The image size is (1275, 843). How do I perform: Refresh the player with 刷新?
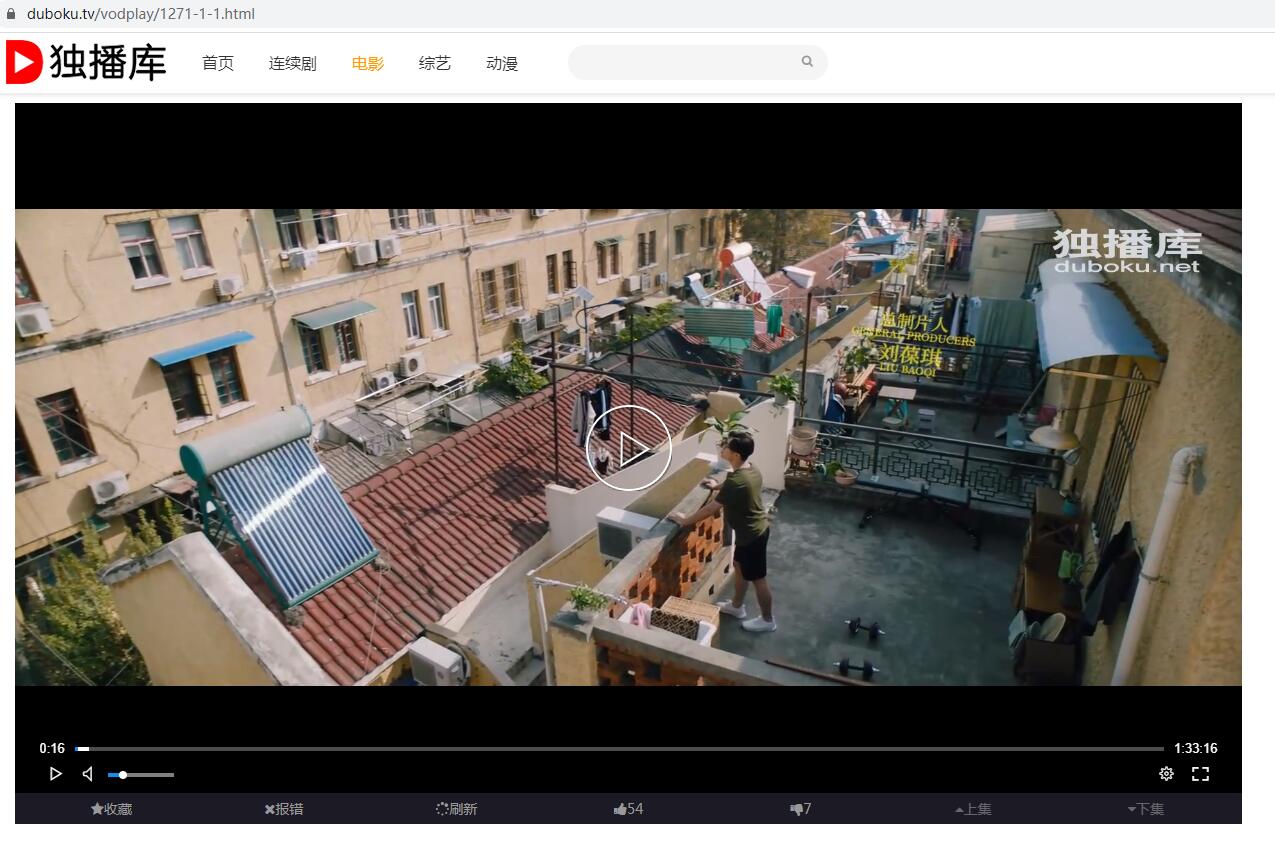click(x=457, y=809)
